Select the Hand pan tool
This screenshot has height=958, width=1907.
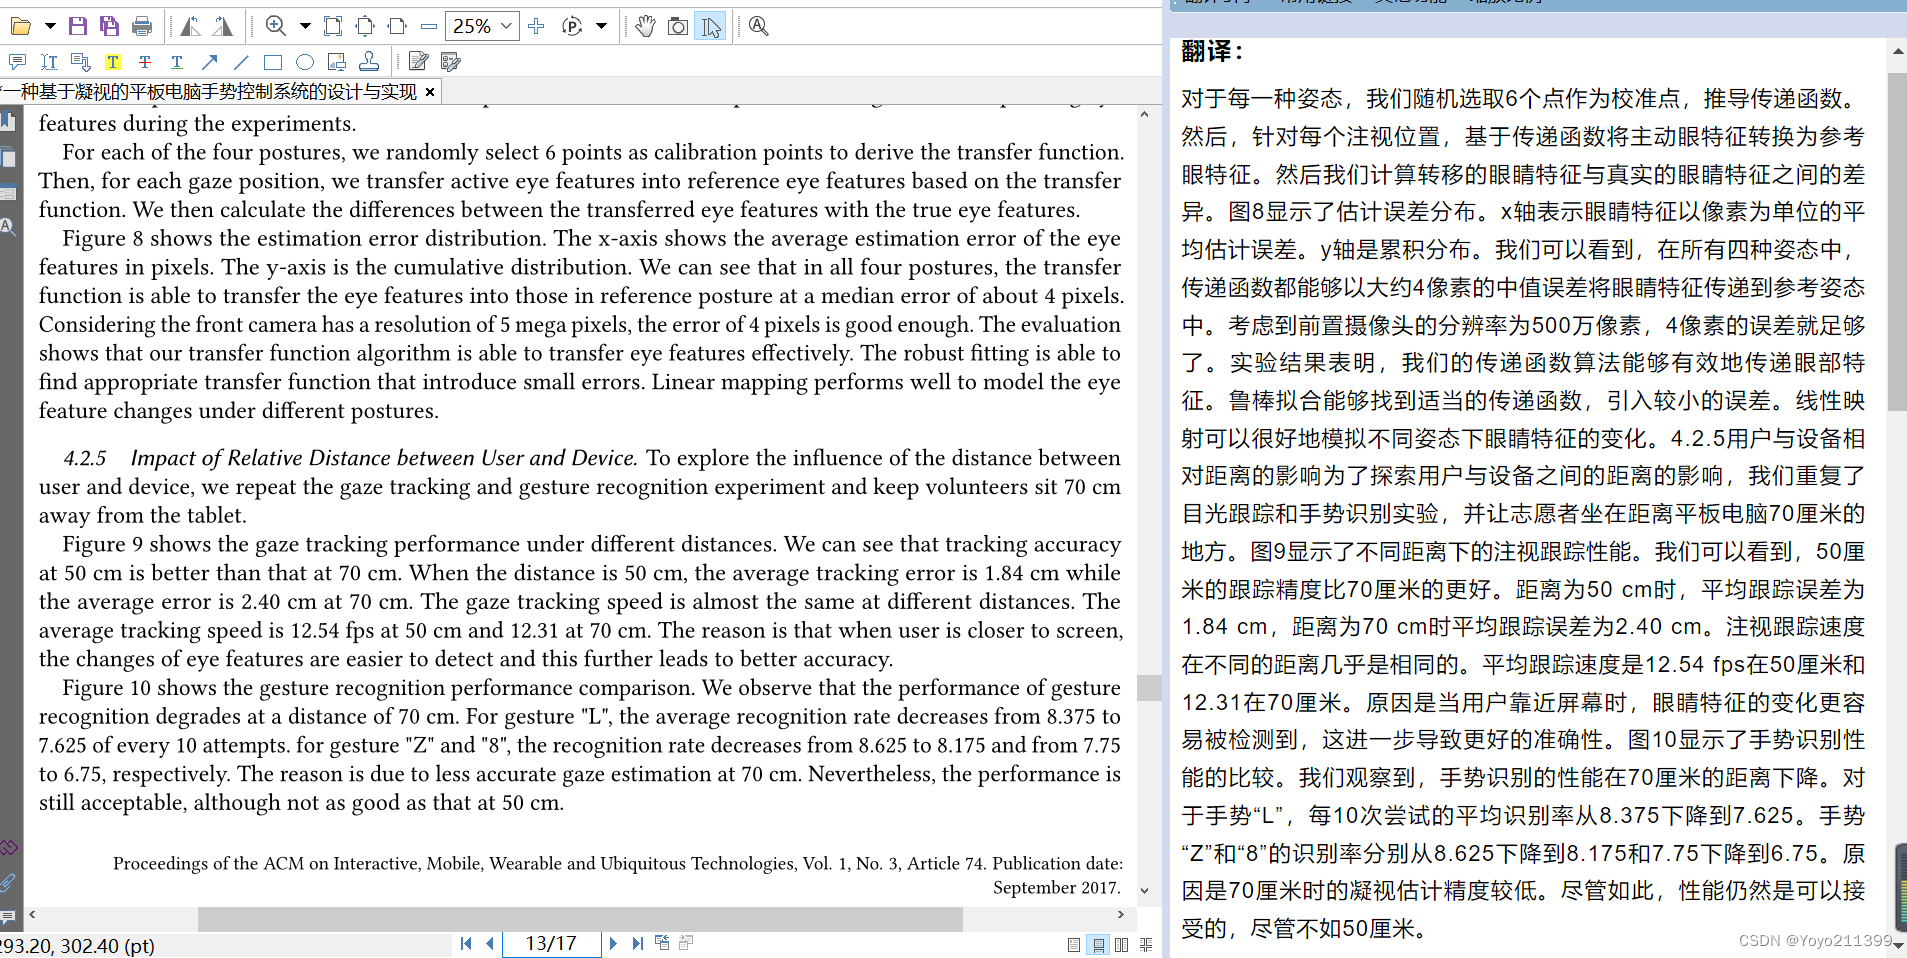tap(645, 26)
